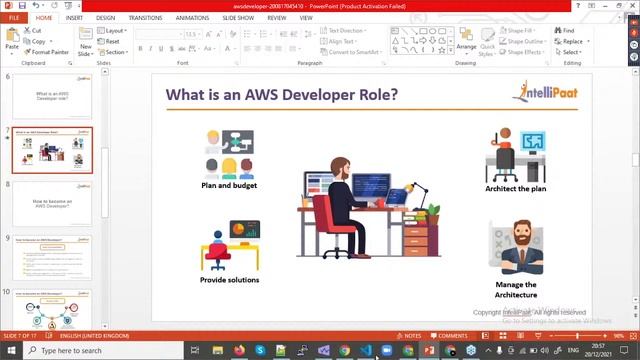The width and height of the screenshot is (640, 360).
Task: Open Shape Fill dropdown
Action: [518, 31]
